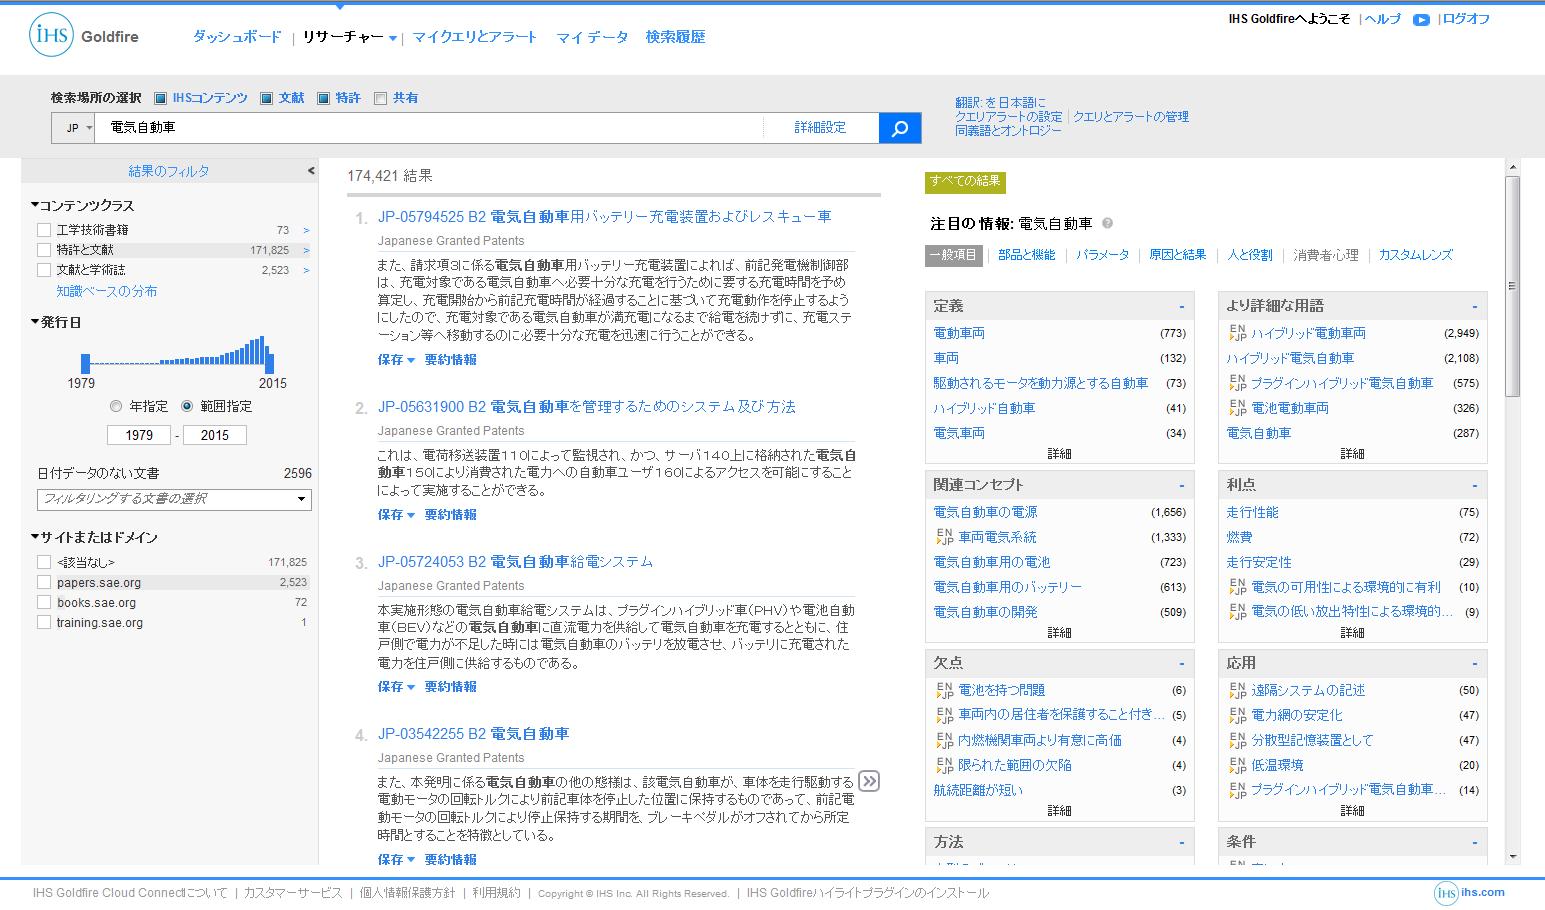The image size is (1545, 910).
Task: Click EN/JP icon beside 分散型記憶装置として
Action: click(x=1238, y=740)
